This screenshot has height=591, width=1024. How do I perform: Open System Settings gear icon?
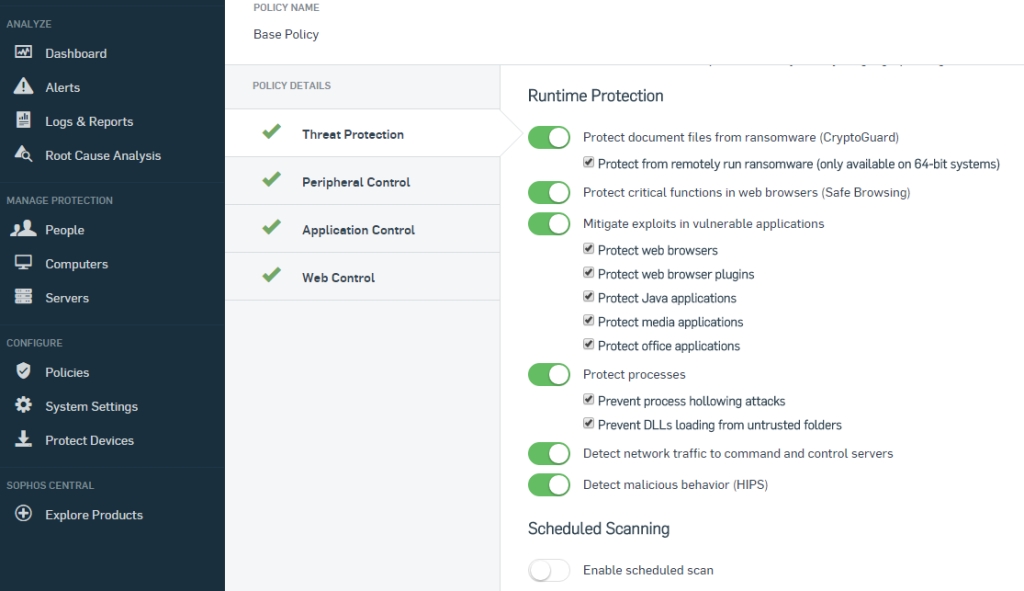pyautogui.click(x=24, y=406)
